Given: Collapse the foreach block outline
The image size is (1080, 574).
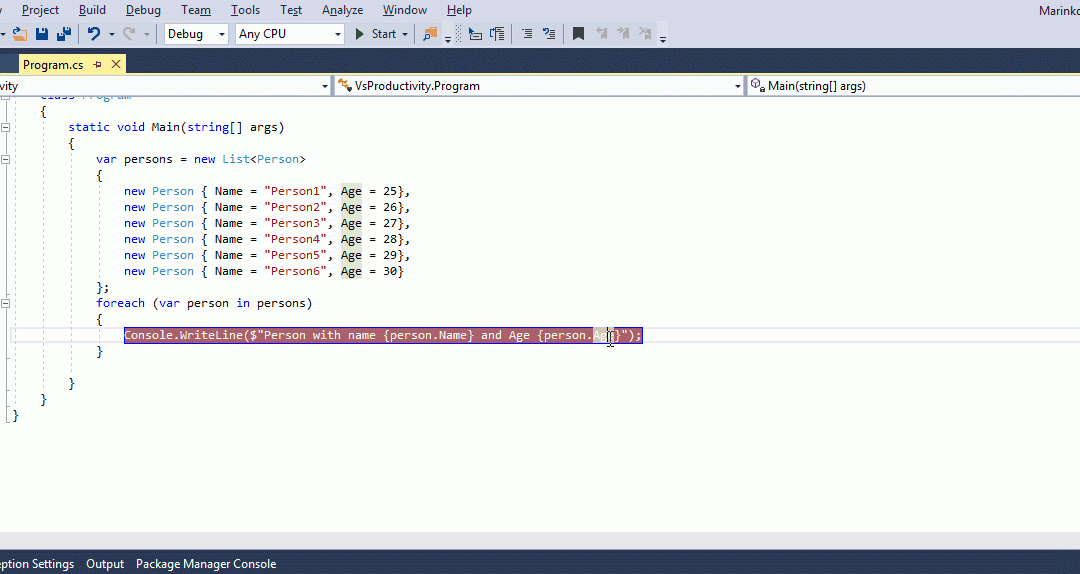Looking at the screenshot, I should pos(6,303).
